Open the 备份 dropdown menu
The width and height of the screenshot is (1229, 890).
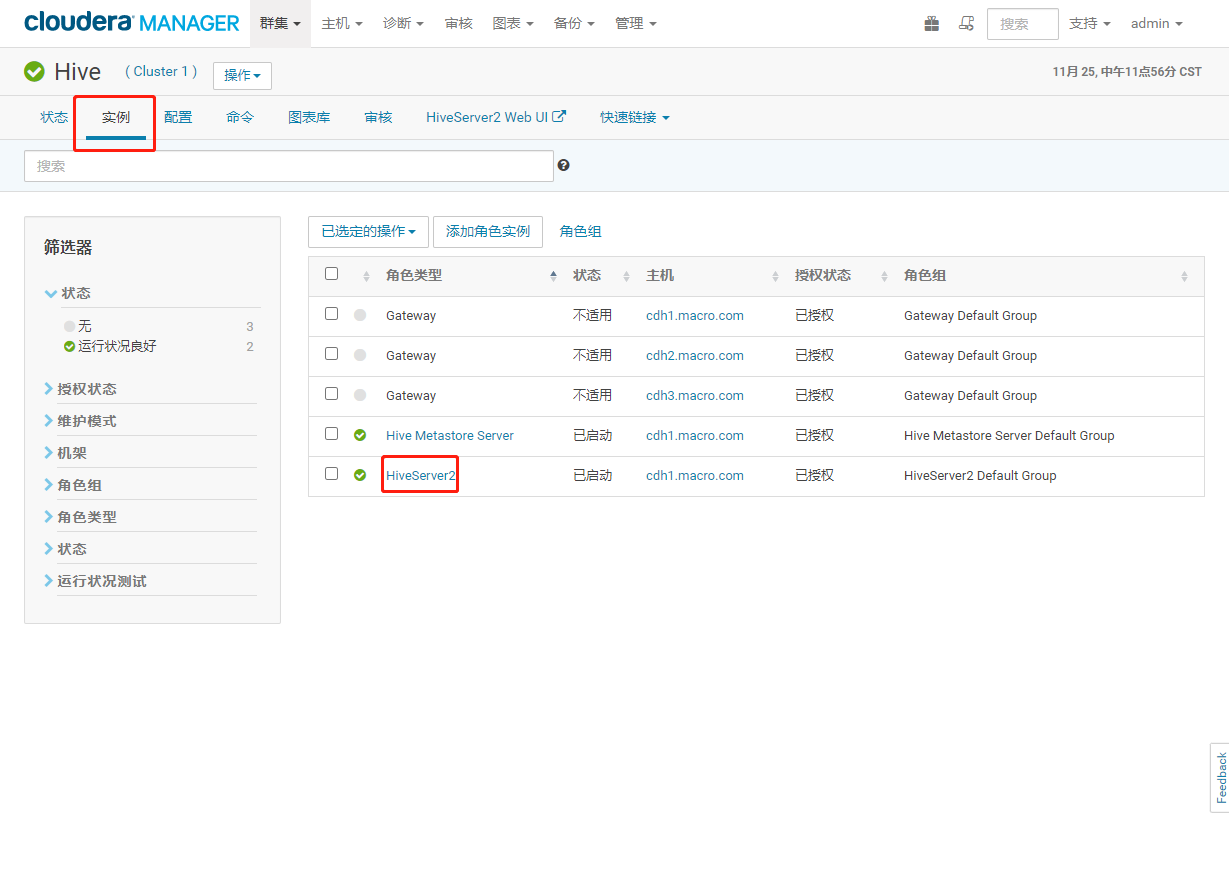[x=574, y=23]
